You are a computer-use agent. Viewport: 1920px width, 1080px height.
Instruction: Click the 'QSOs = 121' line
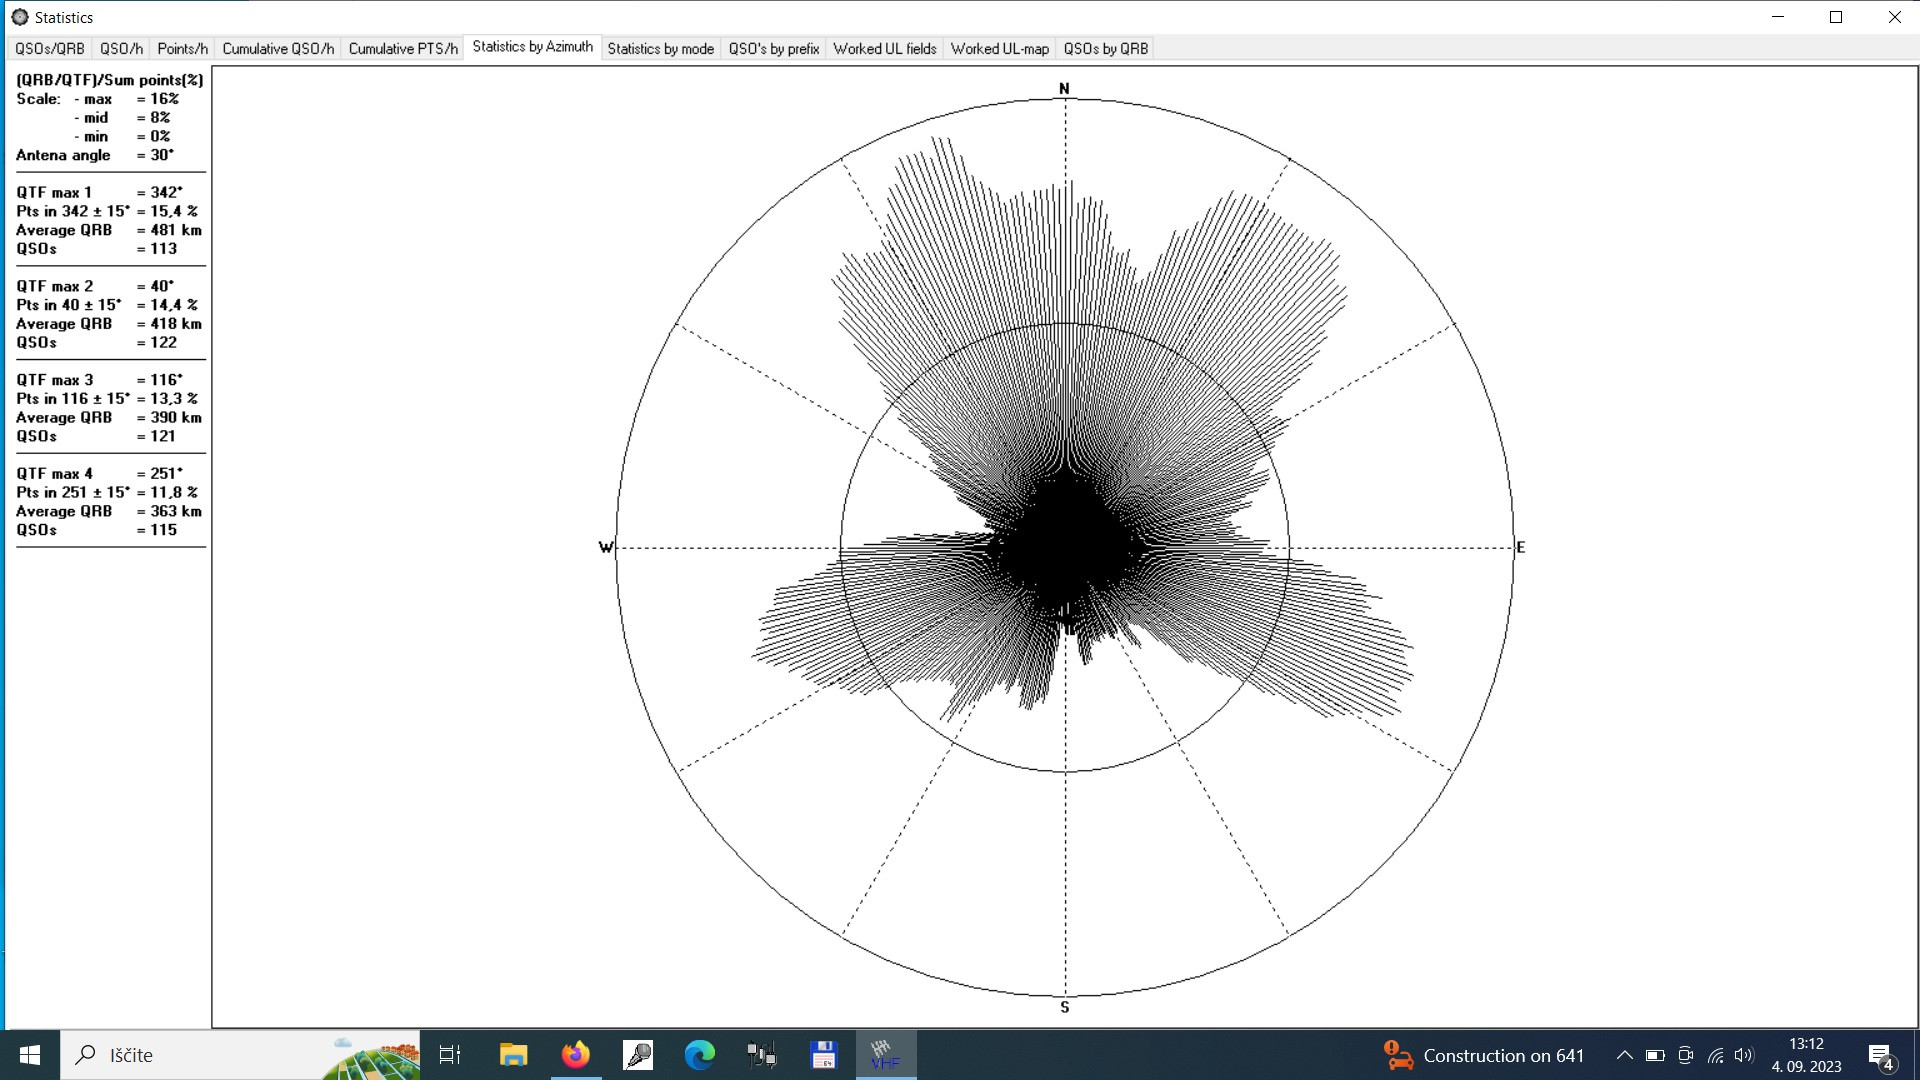coord(96,436)
